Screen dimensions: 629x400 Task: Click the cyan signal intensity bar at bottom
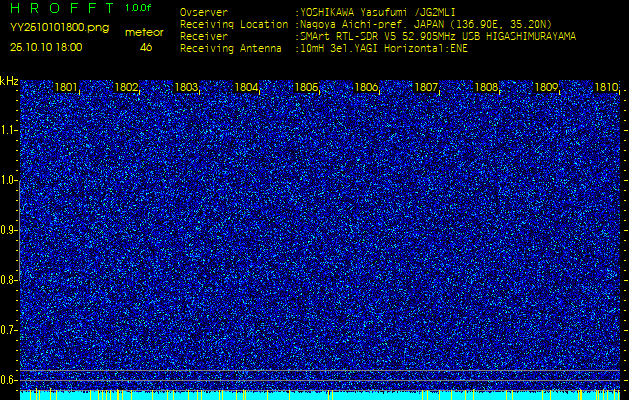[320, 395]
